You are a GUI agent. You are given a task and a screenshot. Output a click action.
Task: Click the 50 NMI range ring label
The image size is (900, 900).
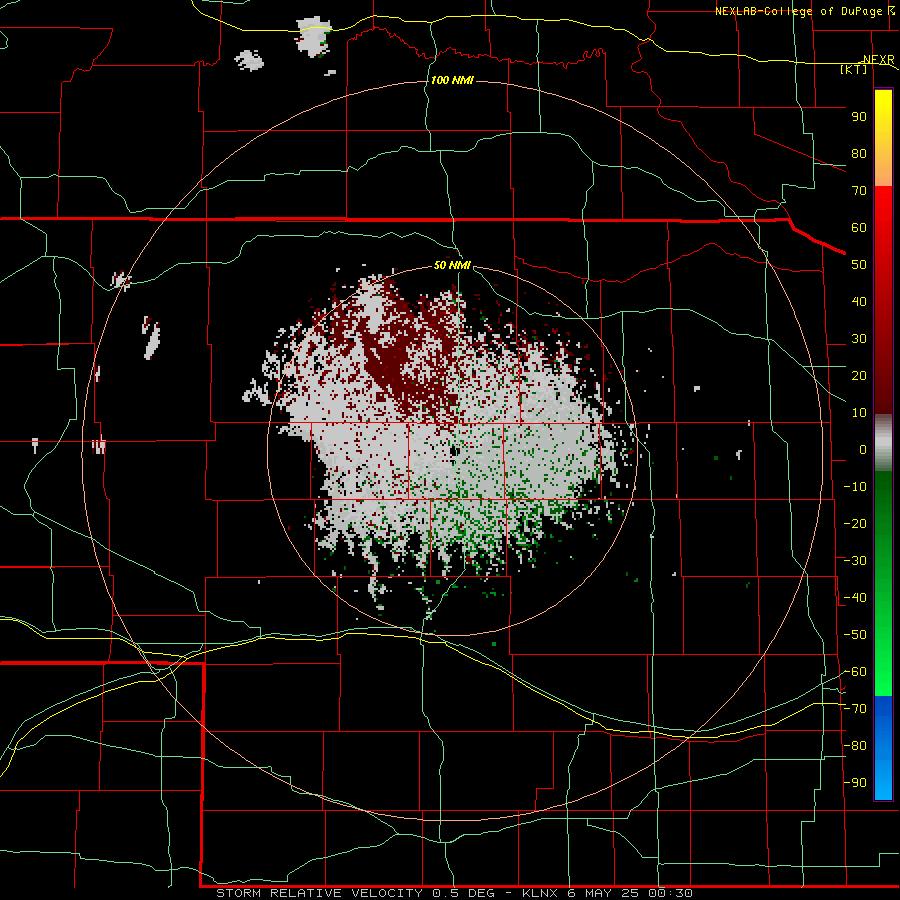click(452, 265)
